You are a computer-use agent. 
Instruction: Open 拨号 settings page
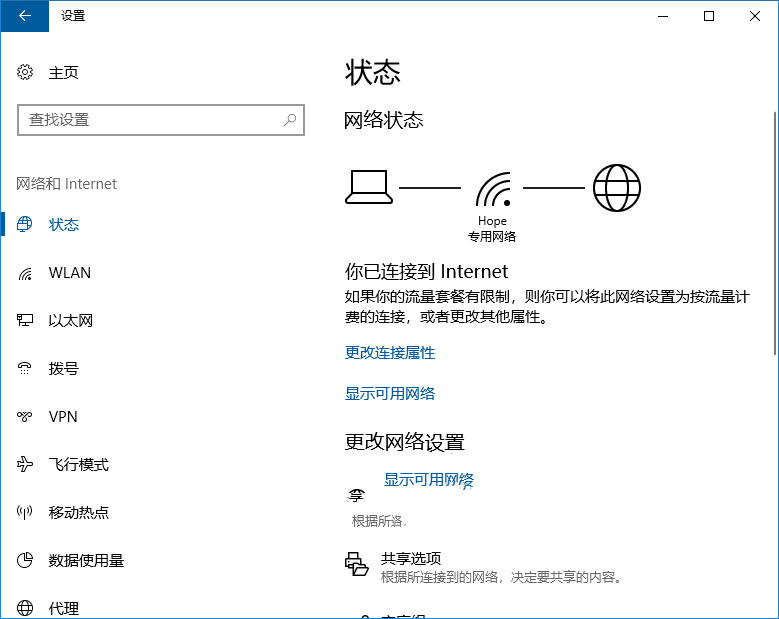(64, 368)
